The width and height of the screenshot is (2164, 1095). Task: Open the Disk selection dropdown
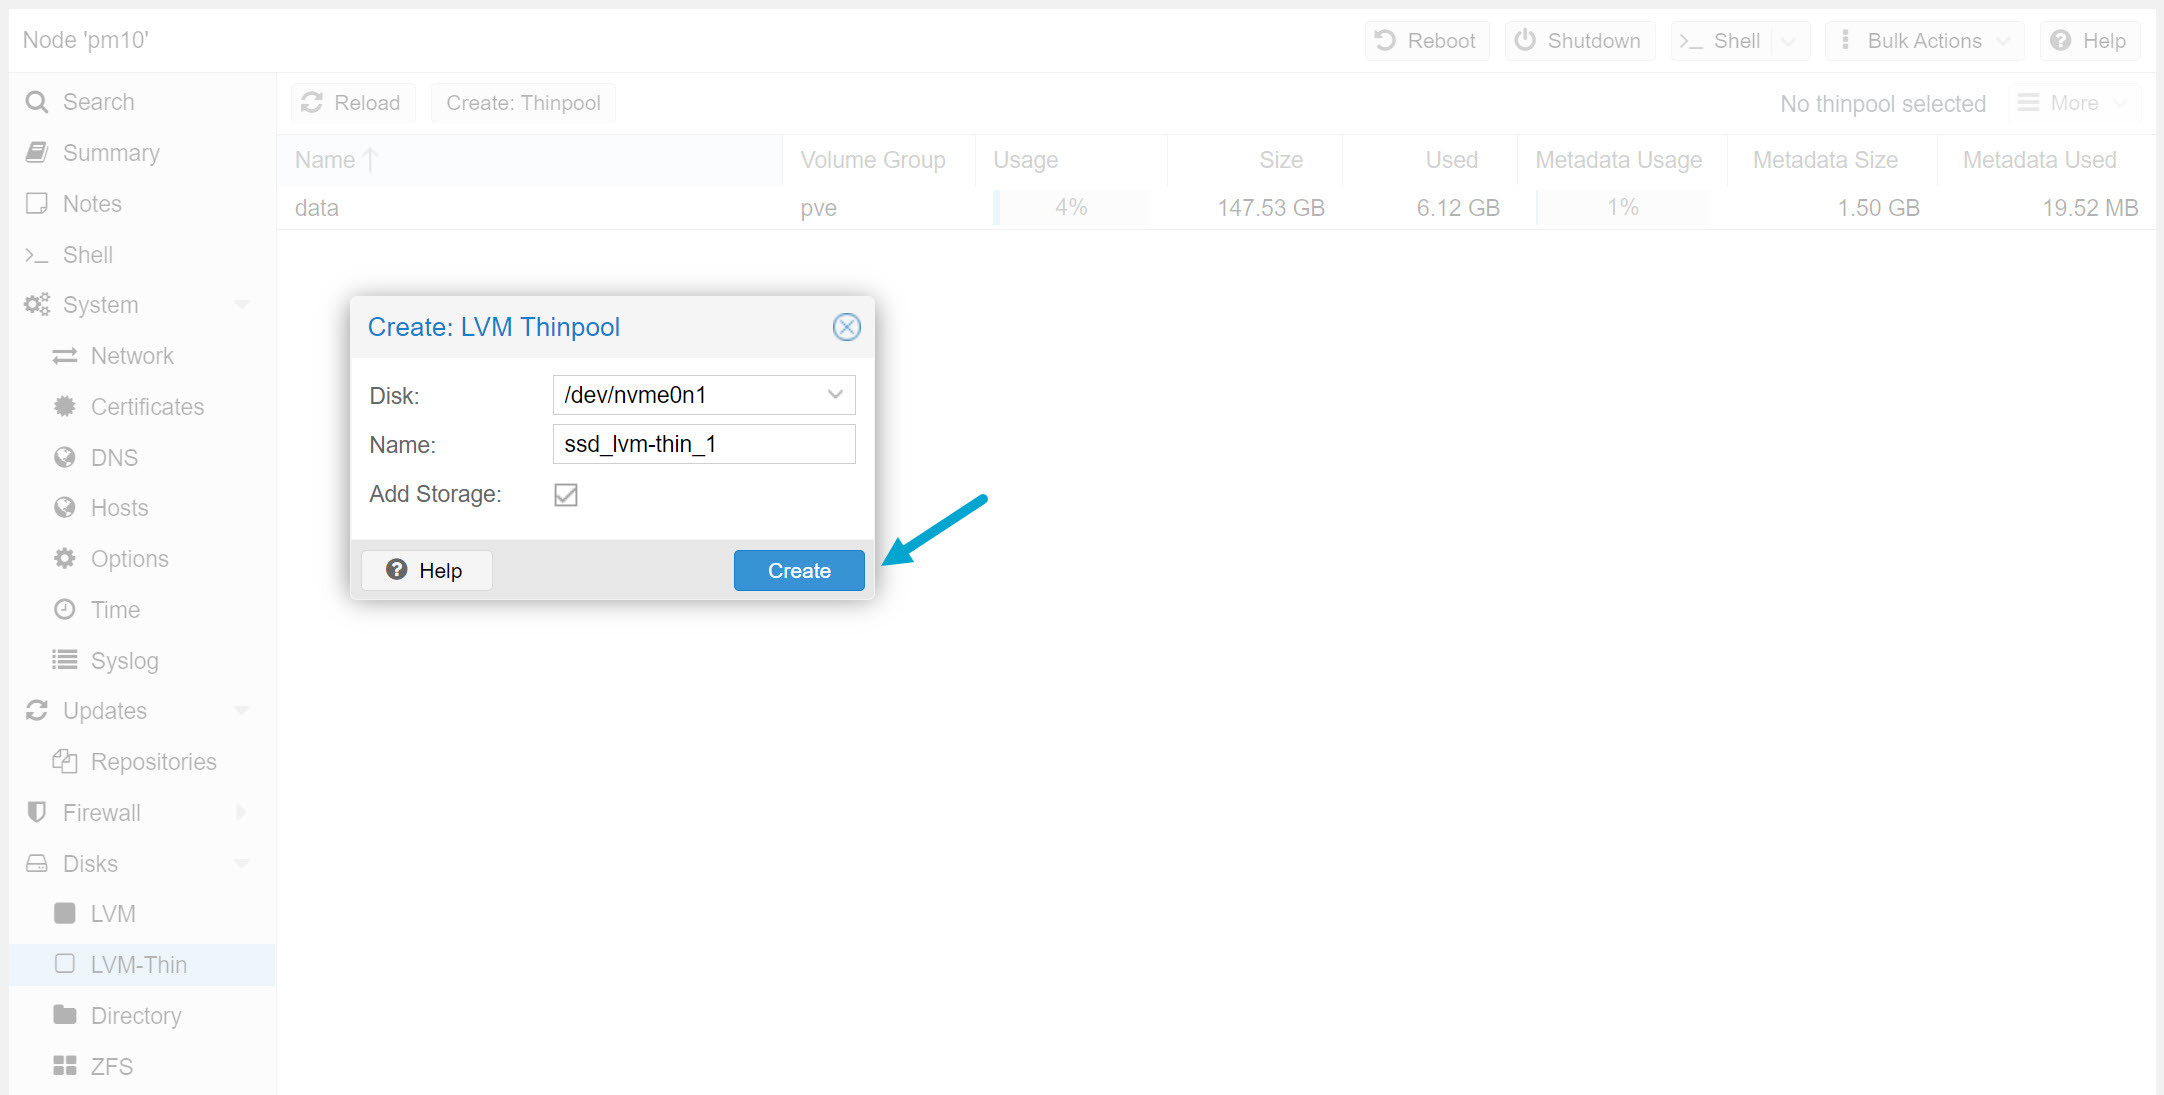coord(835,395)
